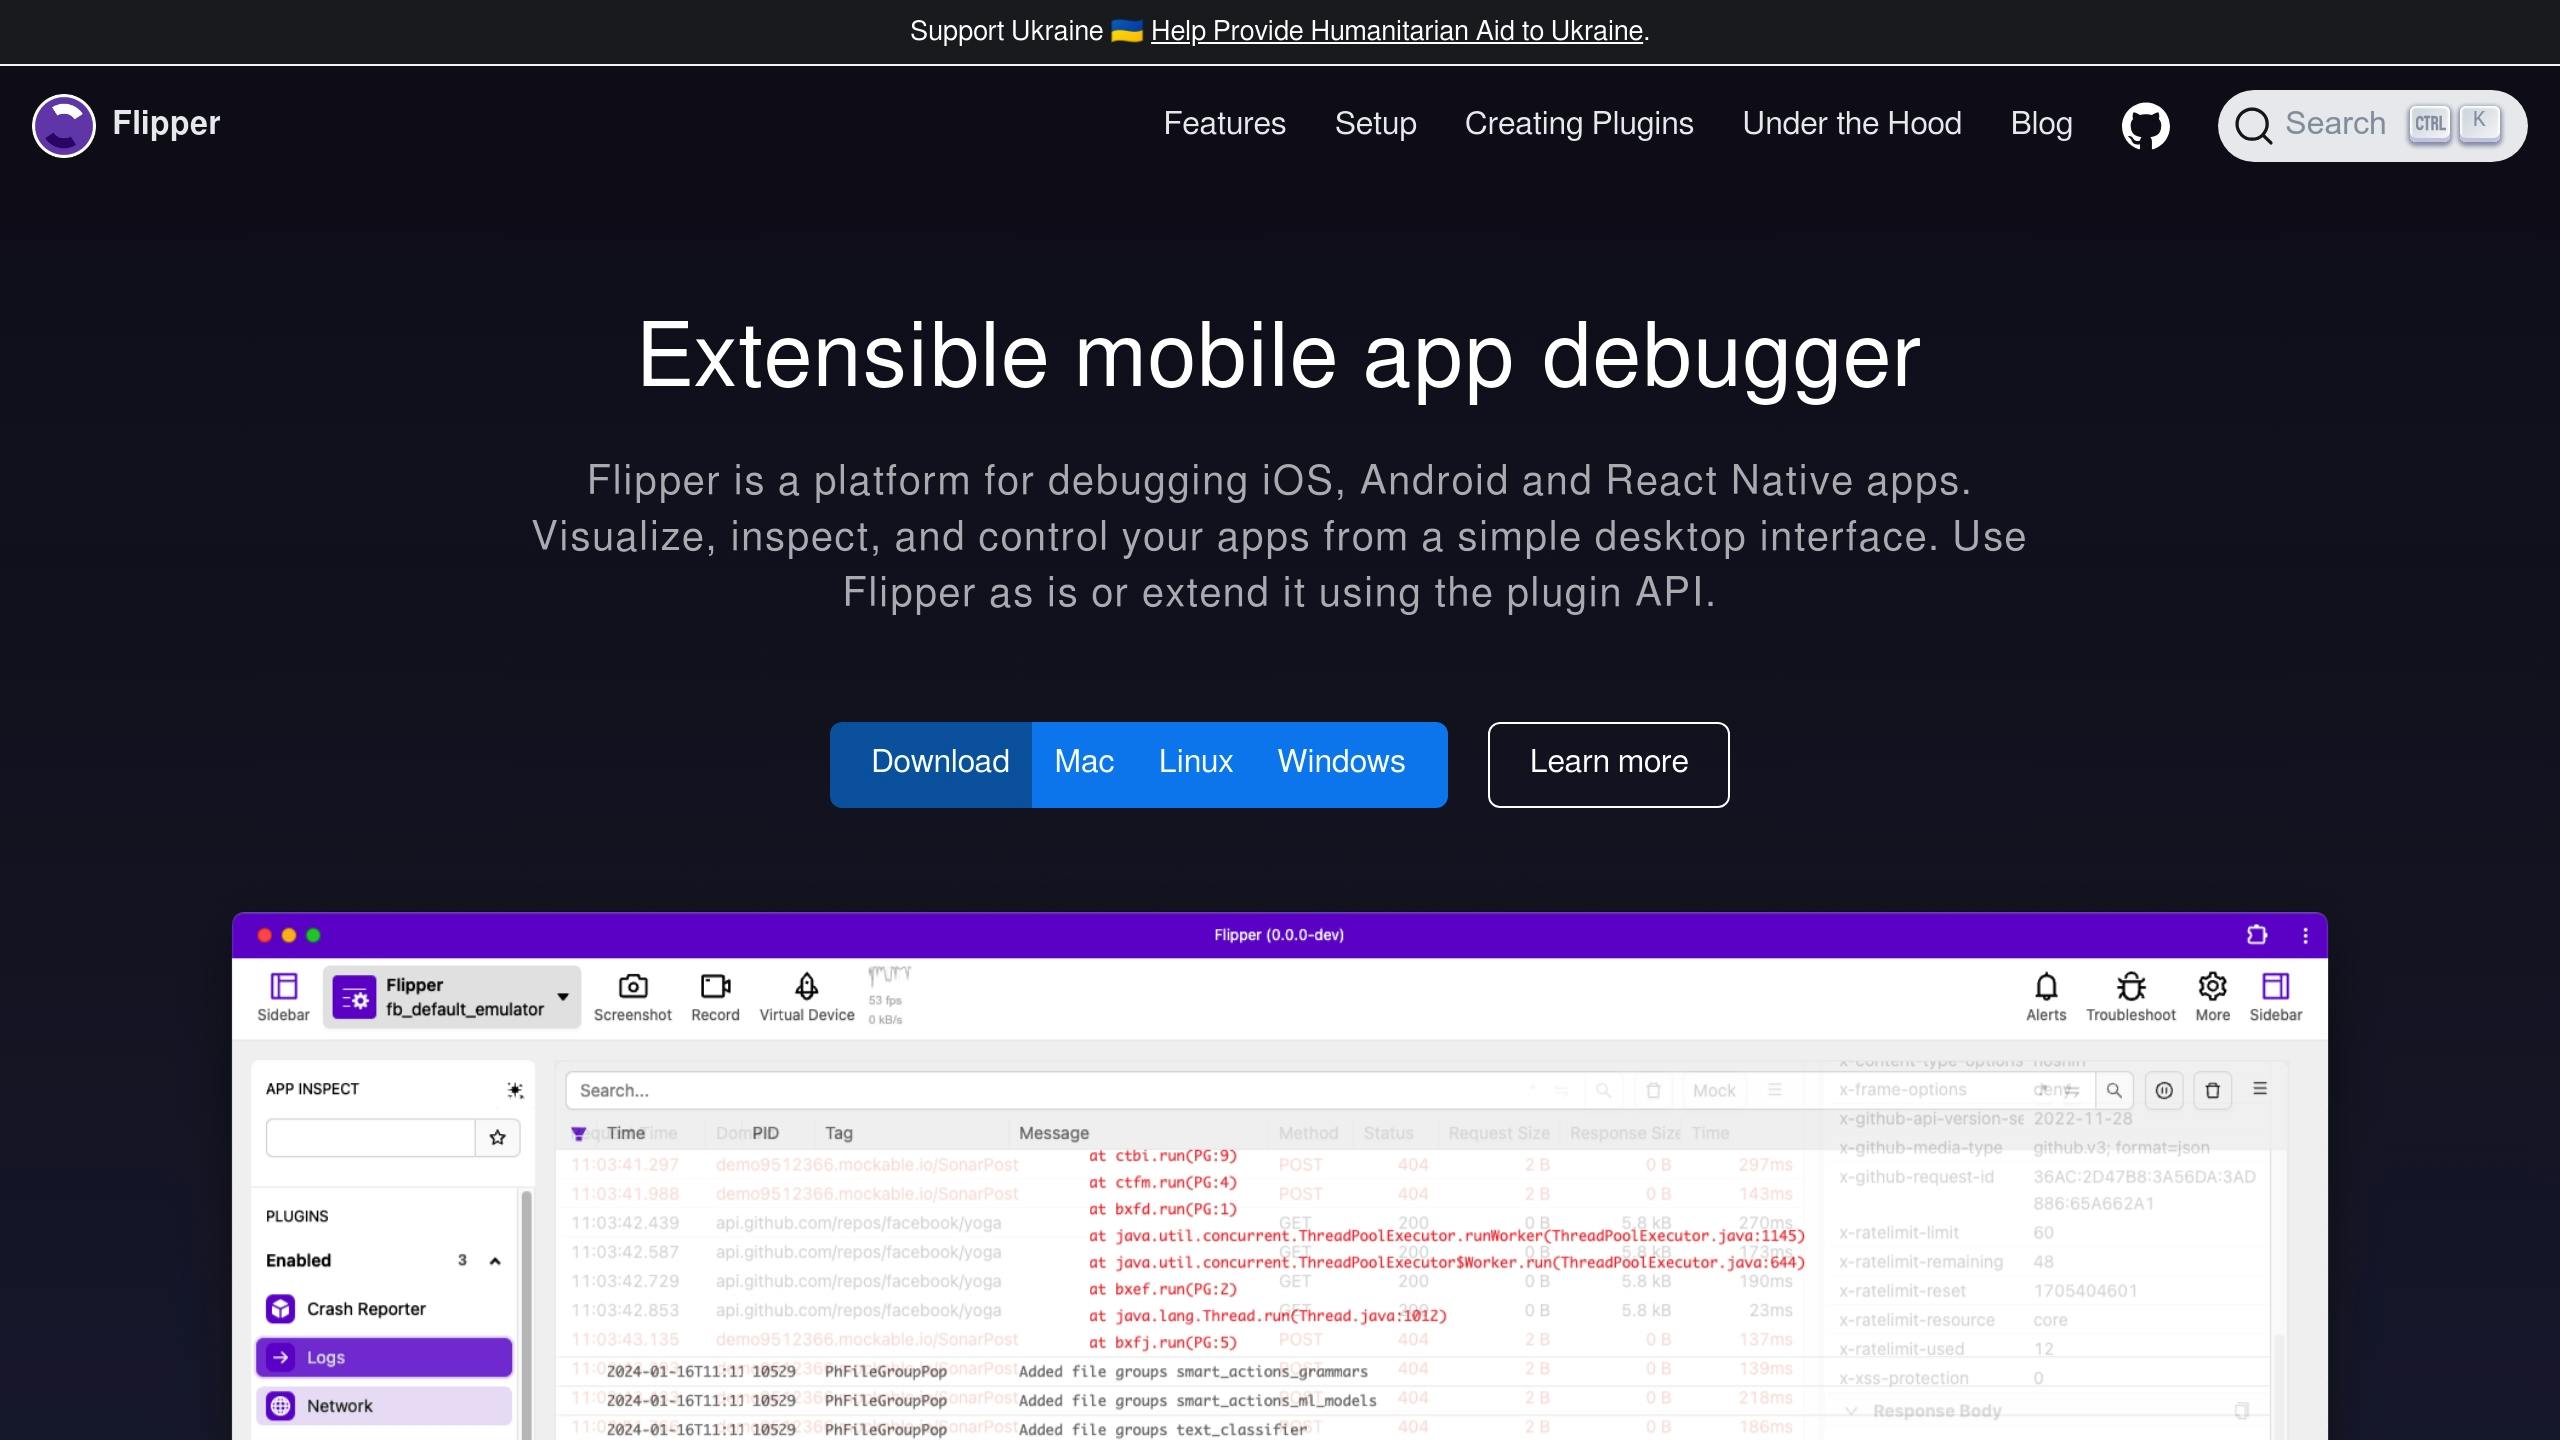
Task: Click the Record video icon
Action: coord(715,987)
